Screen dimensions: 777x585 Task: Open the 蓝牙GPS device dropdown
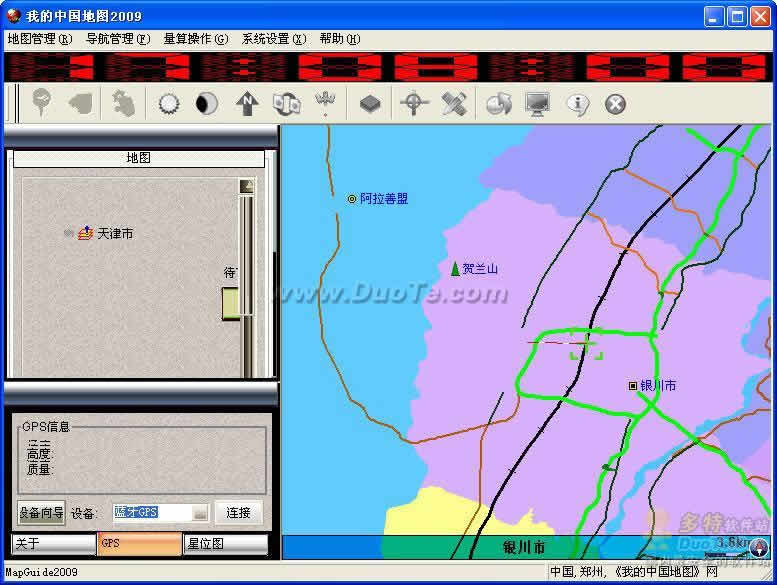coord(200,513)
